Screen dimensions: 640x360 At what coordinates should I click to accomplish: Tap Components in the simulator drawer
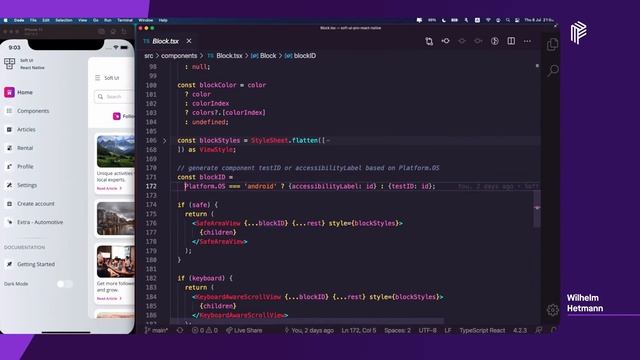[x=28, y=111]
